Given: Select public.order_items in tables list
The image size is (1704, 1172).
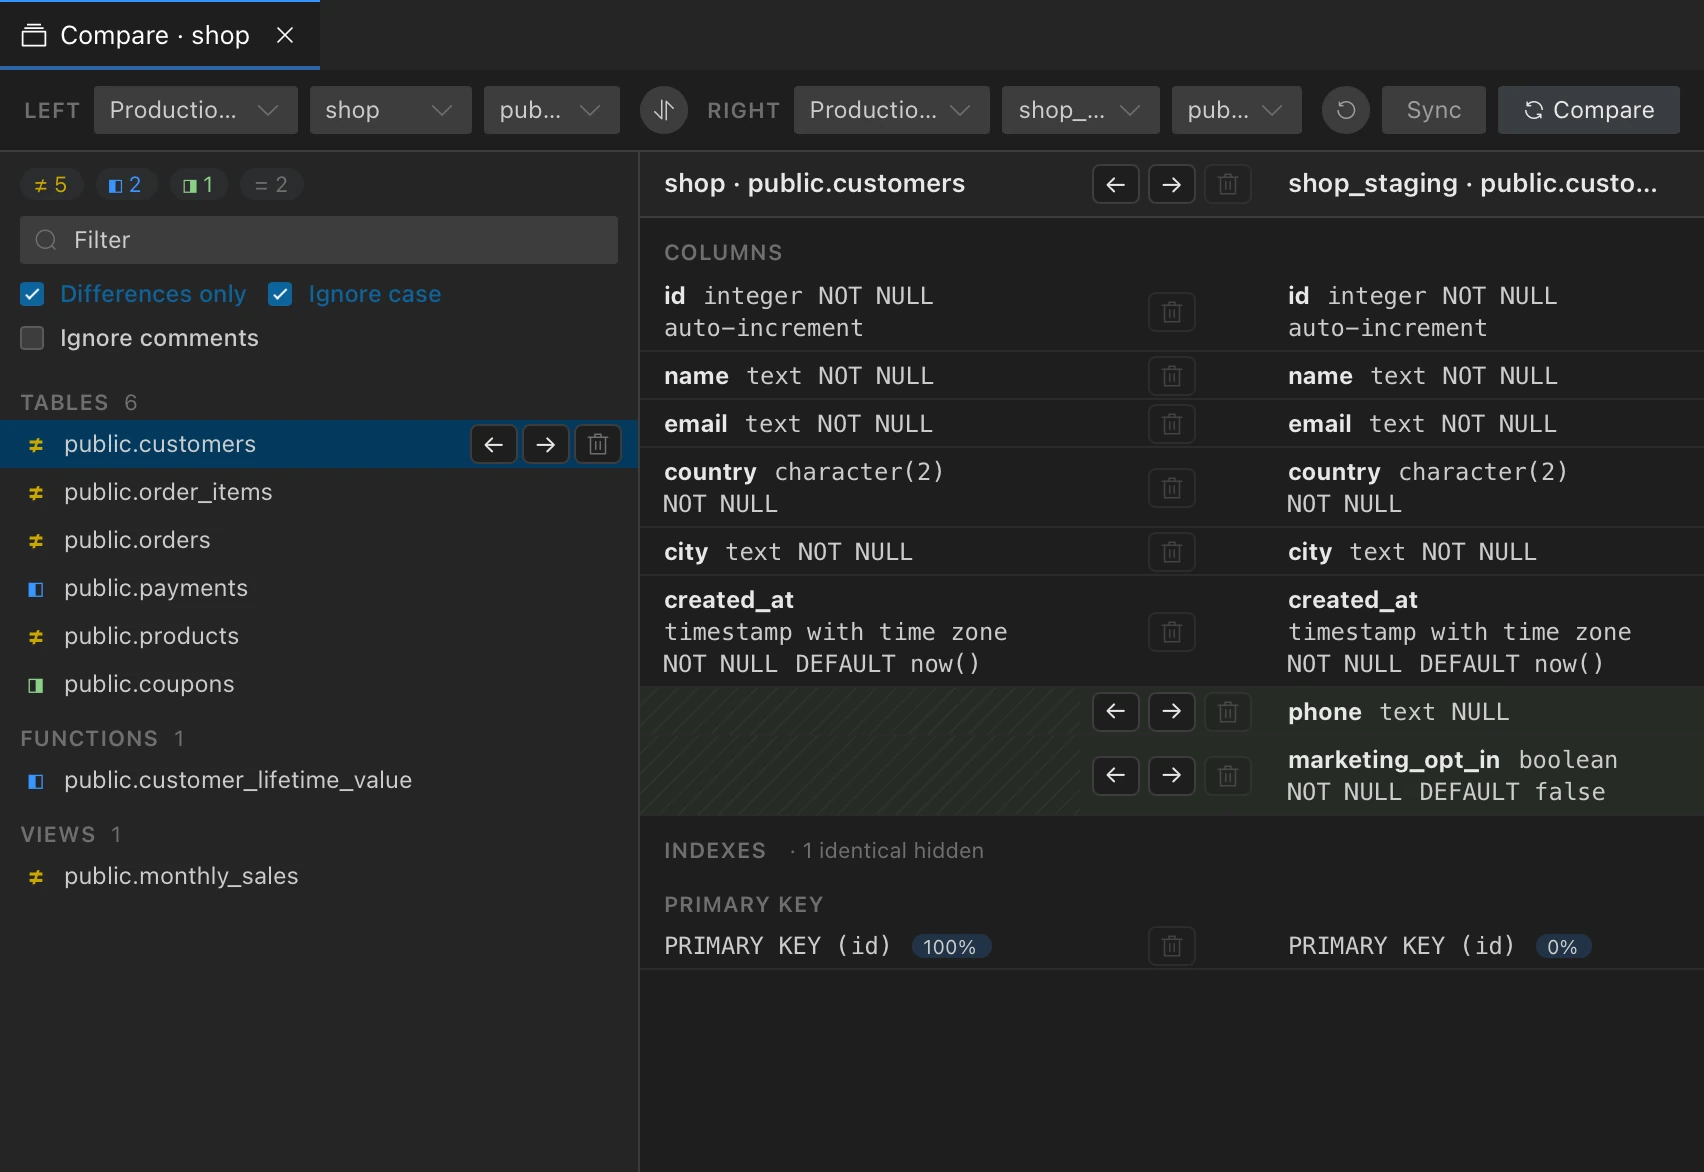Looking at the screenshot, I should coord(319,492).
